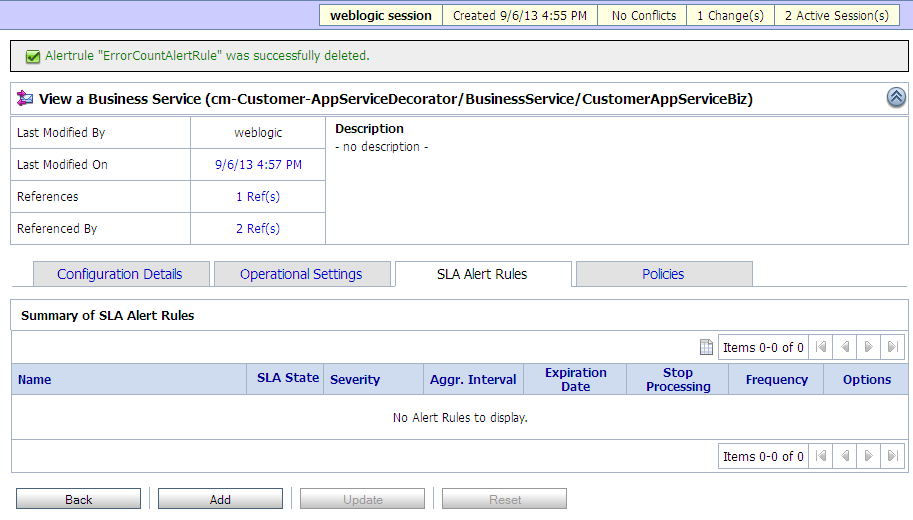Open table customization icon above the alert rules table
Screen dimensions: 913x520
pos(706,347)
